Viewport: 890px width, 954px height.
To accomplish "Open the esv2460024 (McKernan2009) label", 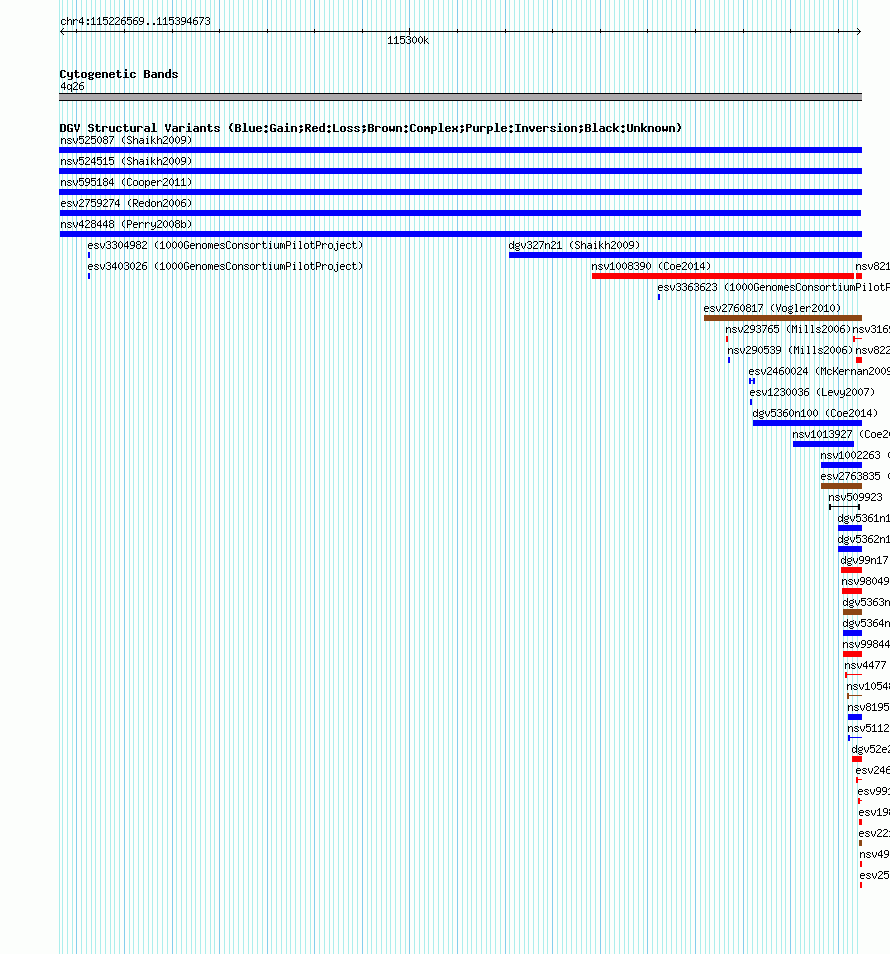I will tap(819, 371).
